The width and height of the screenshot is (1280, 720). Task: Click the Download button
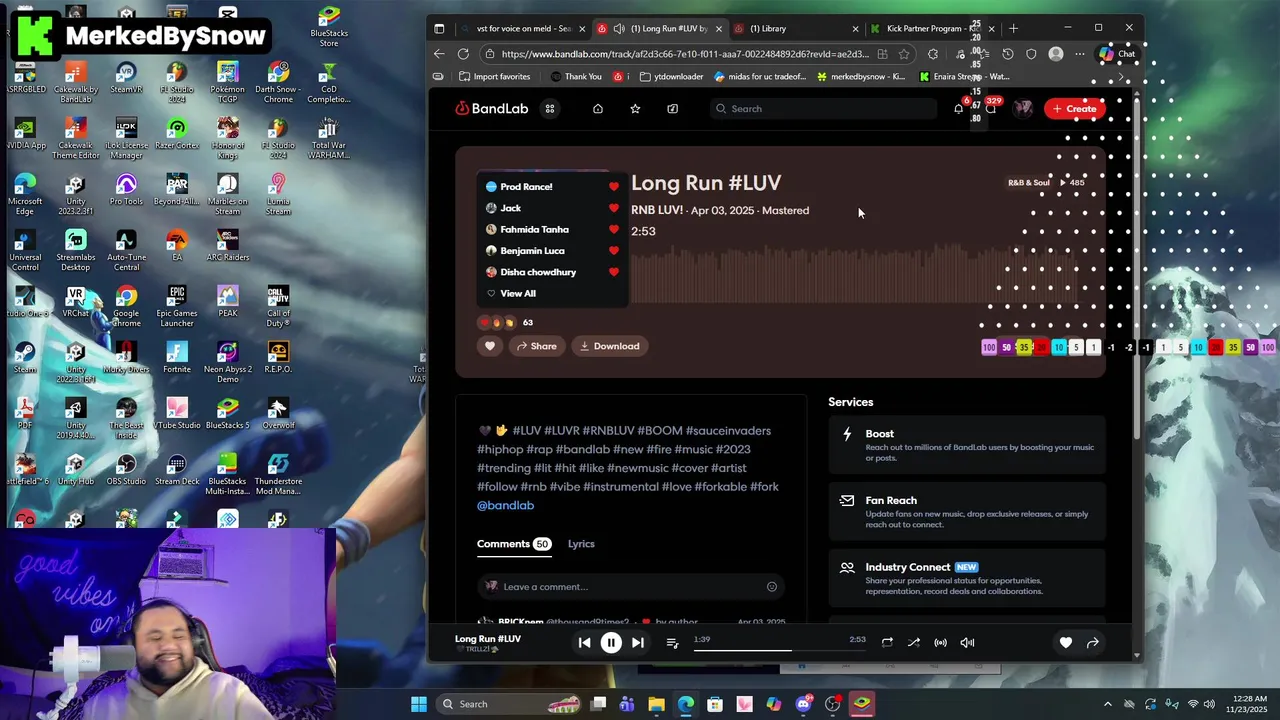(x=610, y=346)
